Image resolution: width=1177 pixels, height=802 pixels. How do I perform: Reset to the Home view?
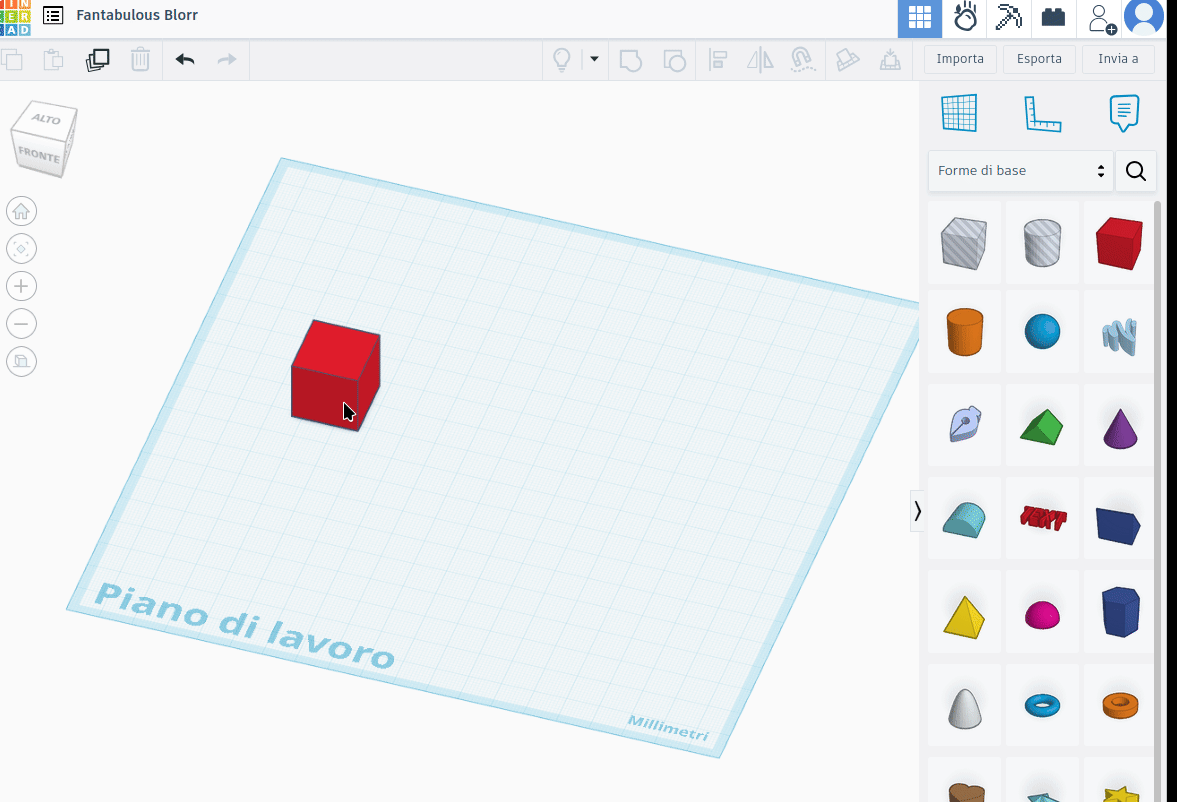(21, 212)
